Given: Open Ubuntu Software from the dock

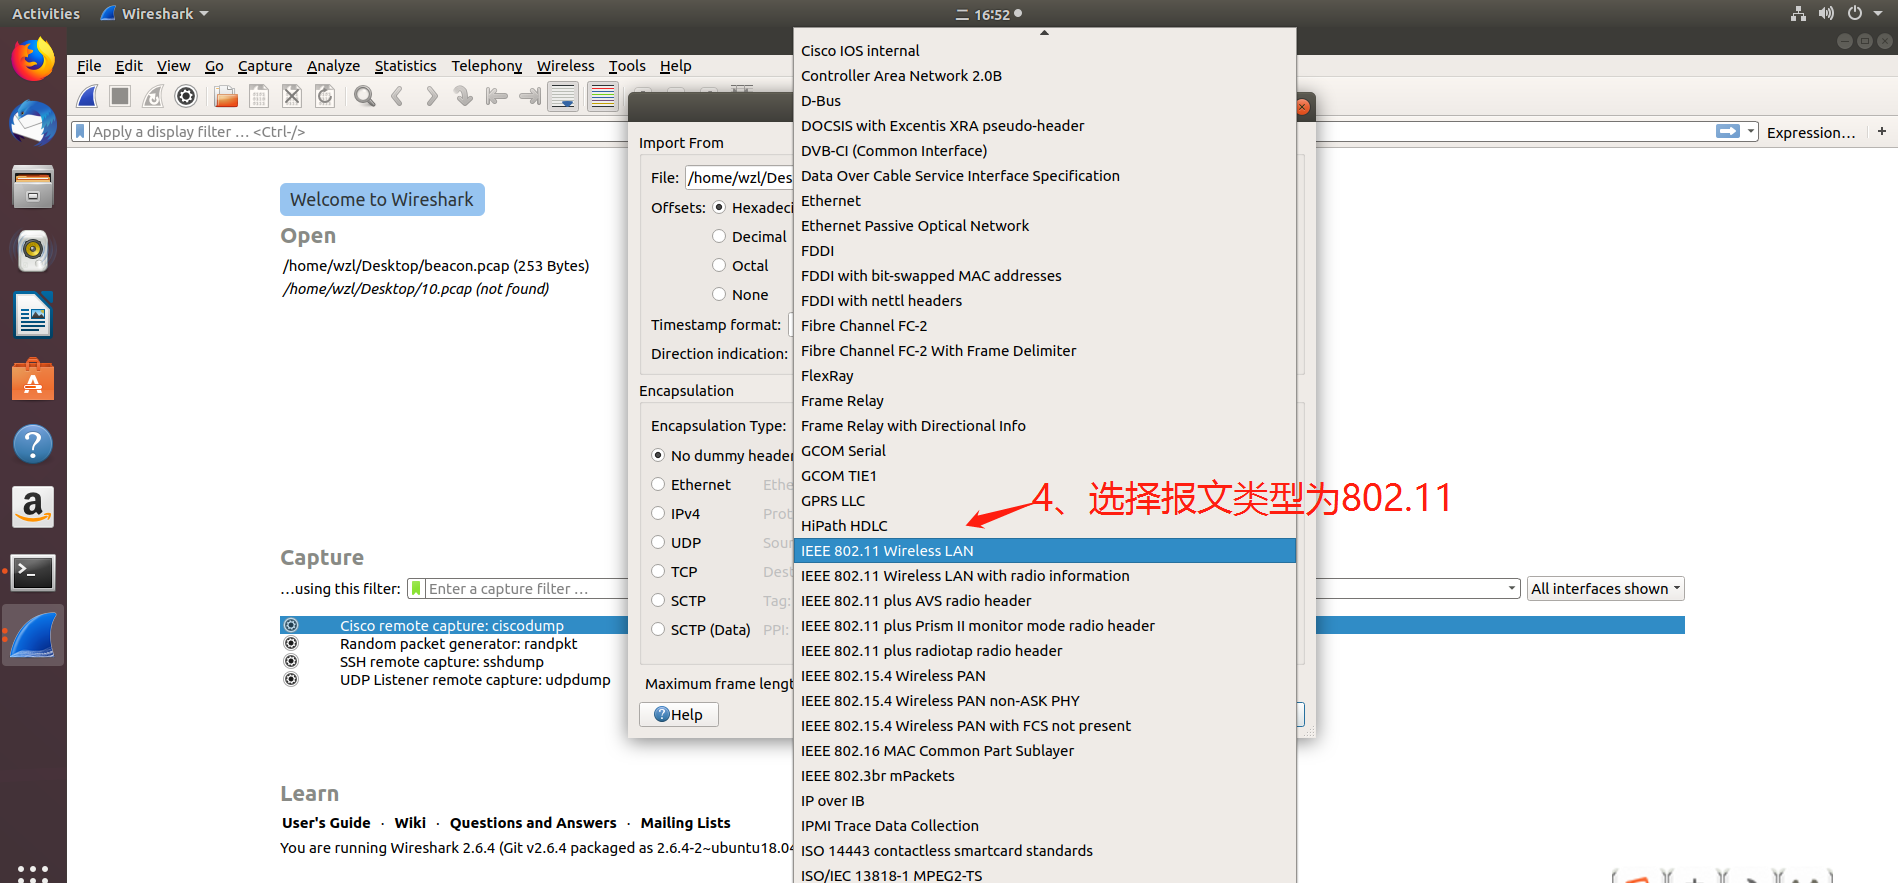Looking at the screenshot, I should tap(33, 380).
